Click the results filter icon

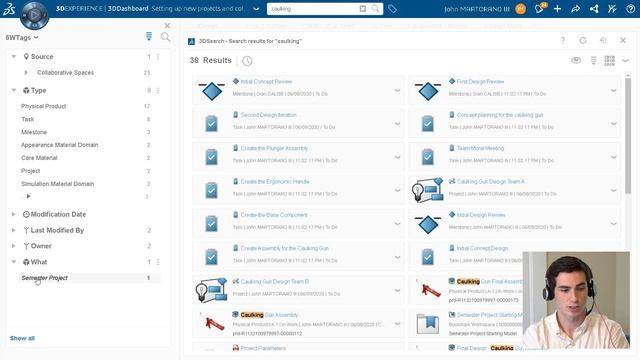tap(593, 60)
